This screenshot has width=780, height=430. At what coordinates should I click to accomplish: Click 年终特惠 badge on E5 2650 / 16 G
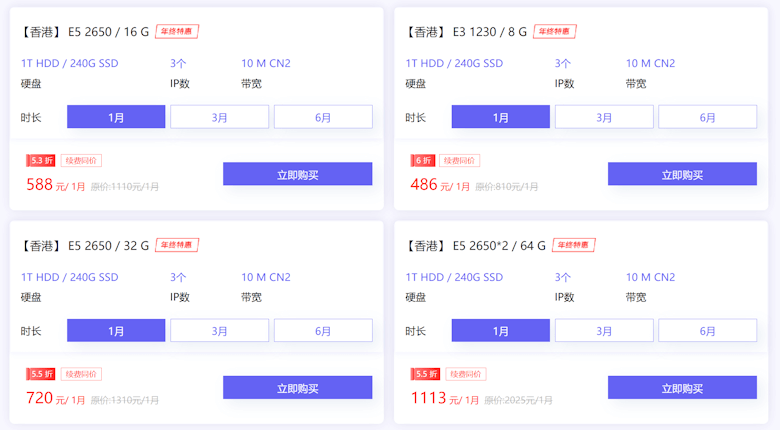tap(177, 31)
